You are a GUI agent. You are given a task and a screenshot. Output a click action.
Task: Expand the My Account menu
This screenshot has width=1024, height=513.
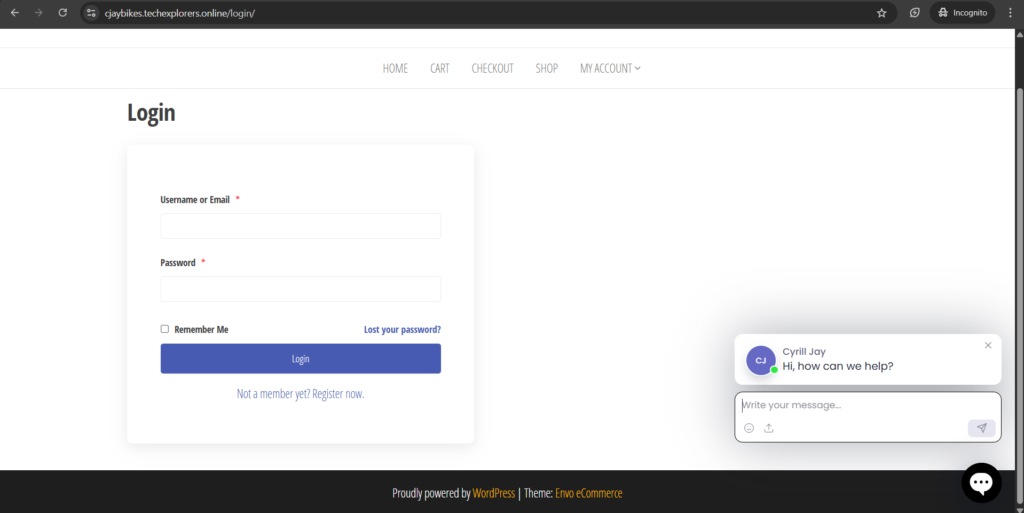(x=610, y=68)
